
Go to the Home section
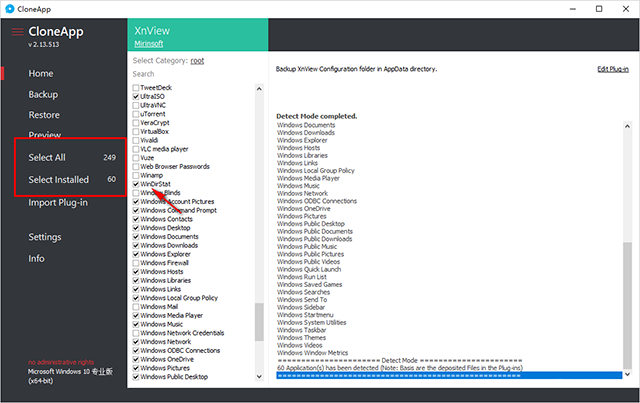pos(41,74)
